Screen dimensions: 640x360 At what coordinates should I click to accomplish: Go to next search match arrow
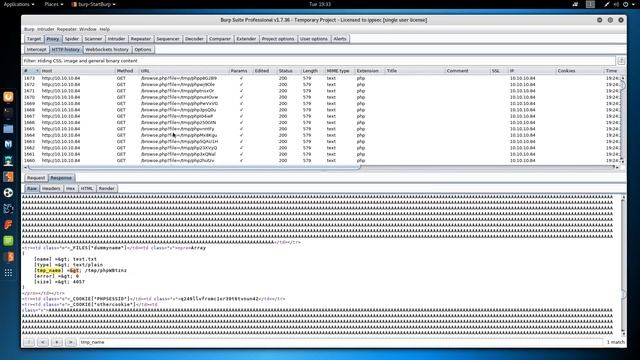pyautogui.click(x=71, y=342)
